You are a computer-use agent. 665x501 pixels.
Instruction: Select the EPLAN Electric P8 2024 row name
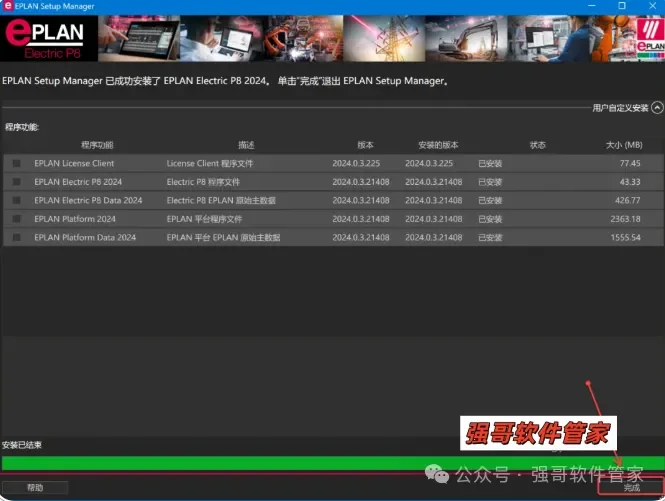click(78, 182)
